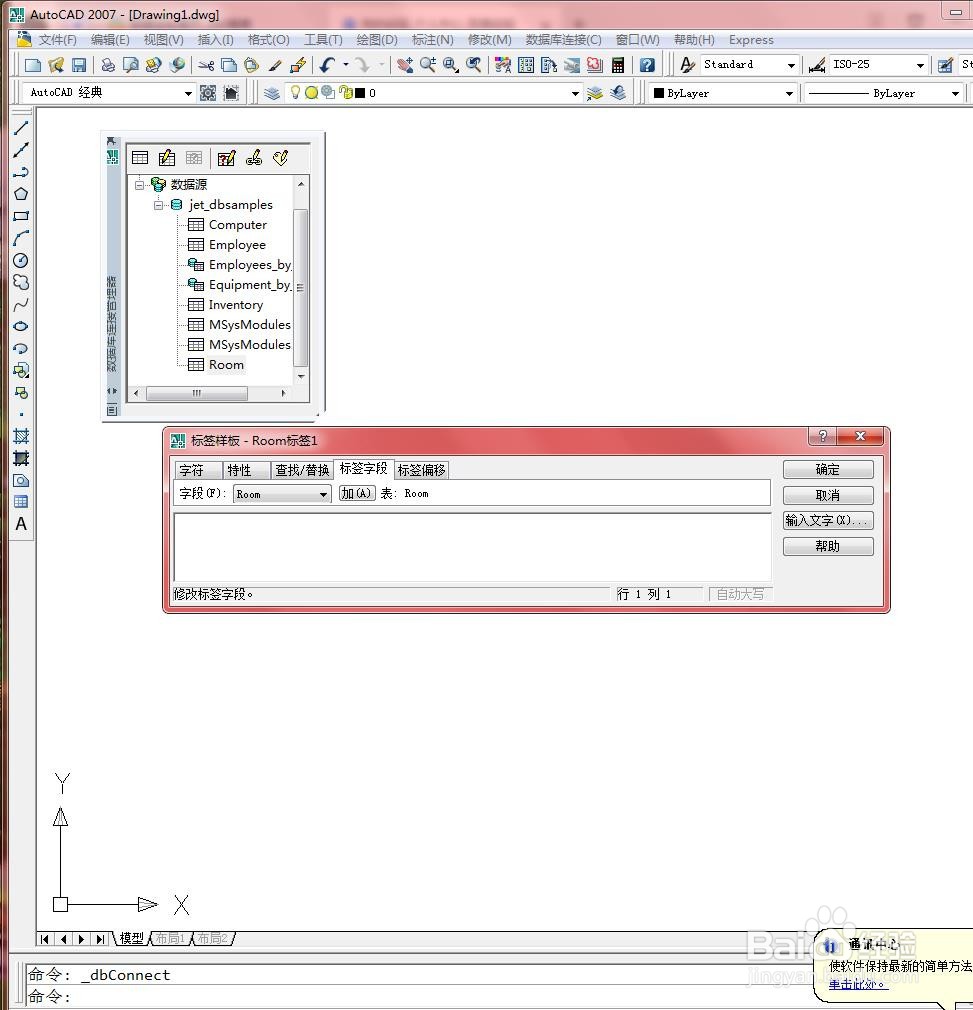Open the 文件(F) menu
973x1010 pixels.
tap(57, 39)
